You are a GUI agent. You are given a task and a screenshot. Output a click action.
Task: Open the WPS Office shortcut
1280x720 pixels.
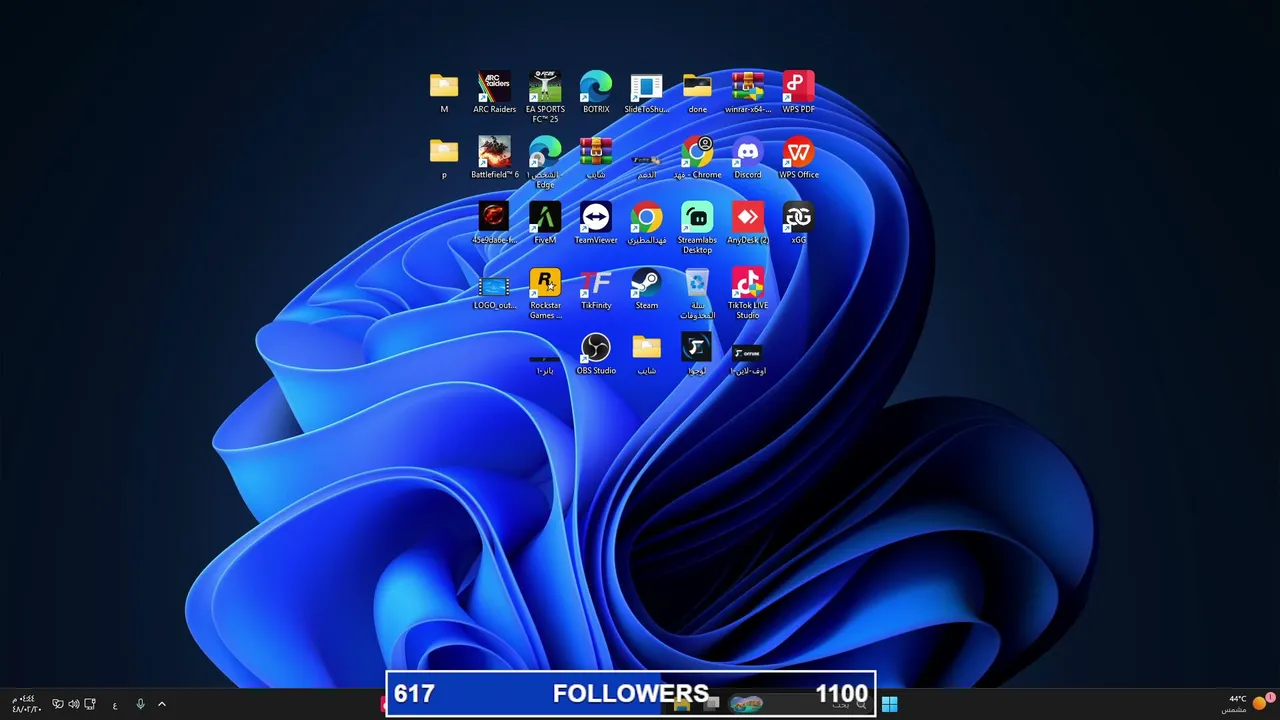(x=798, y=158)
